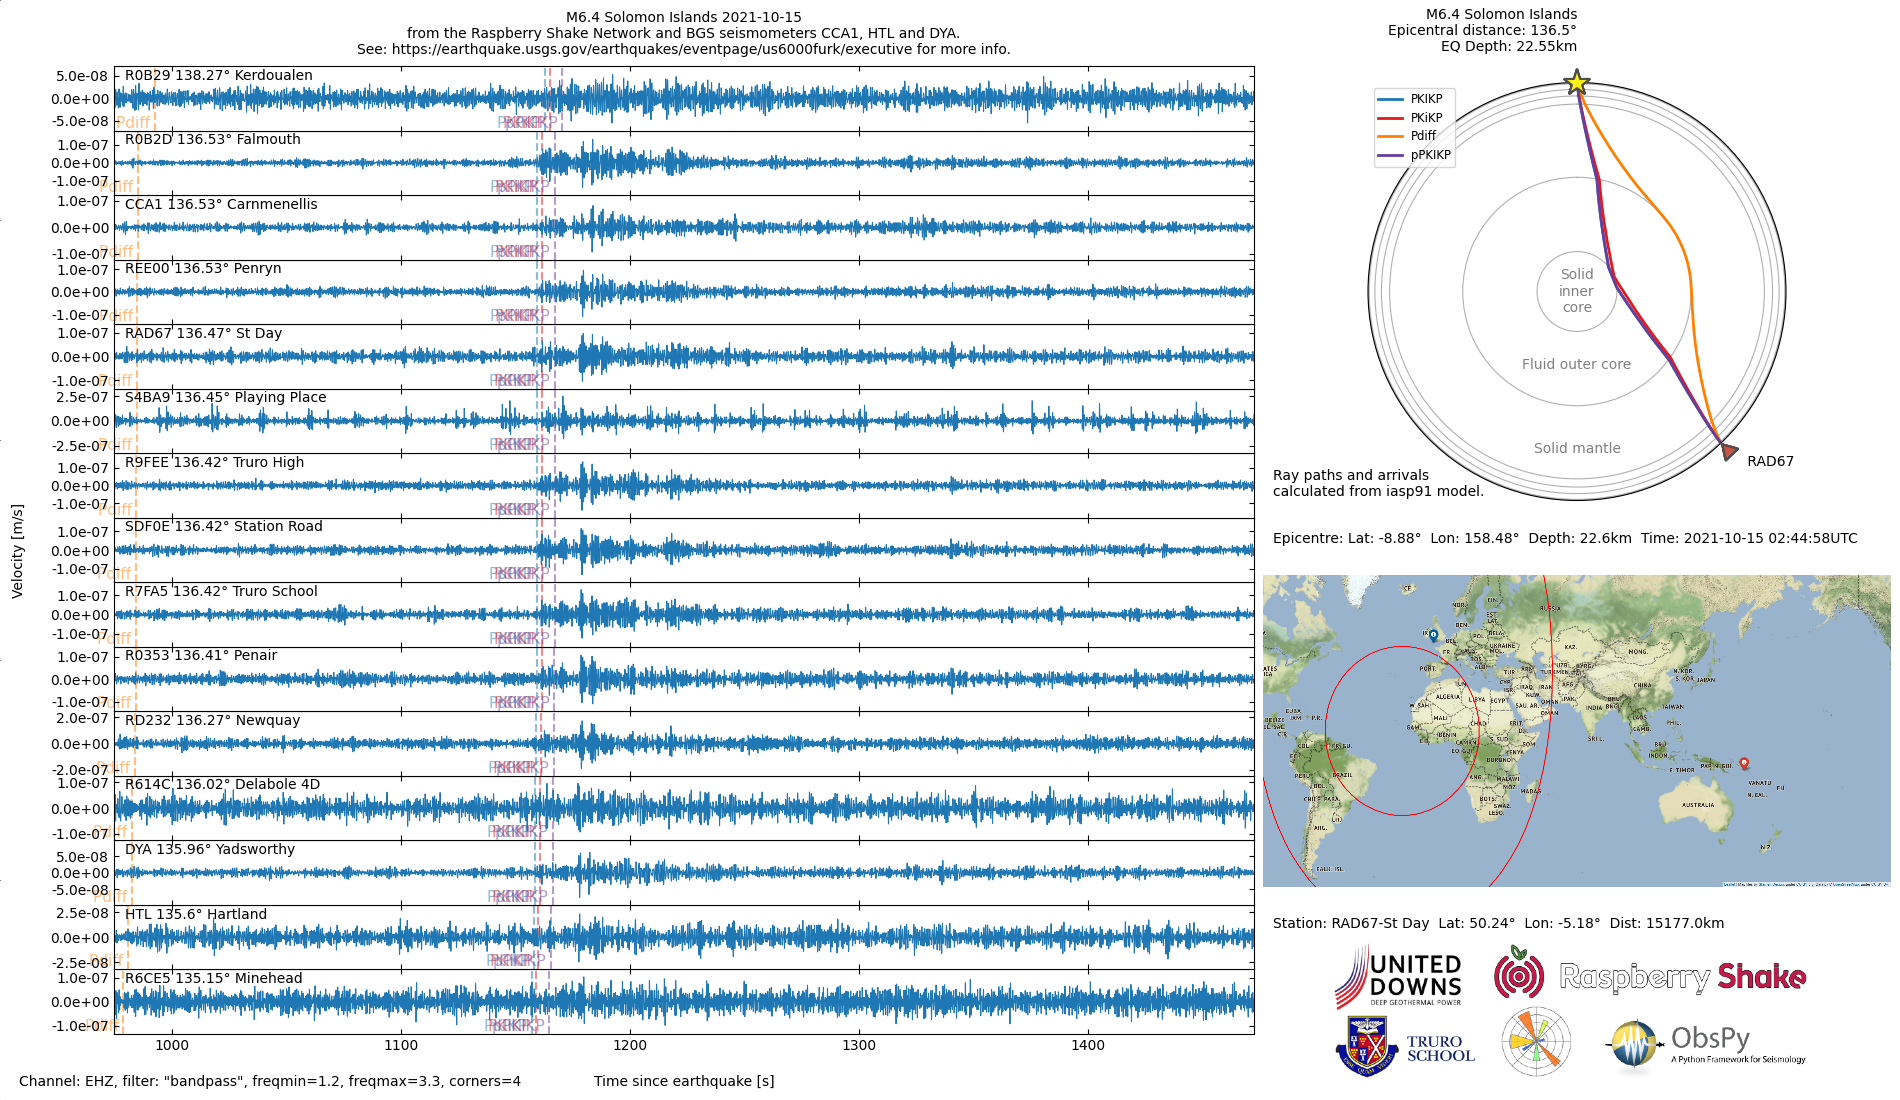Screen dimensions: 1900x1100
Task: Click the pPKIKP purple legend entry
Action: point(1414,155)
